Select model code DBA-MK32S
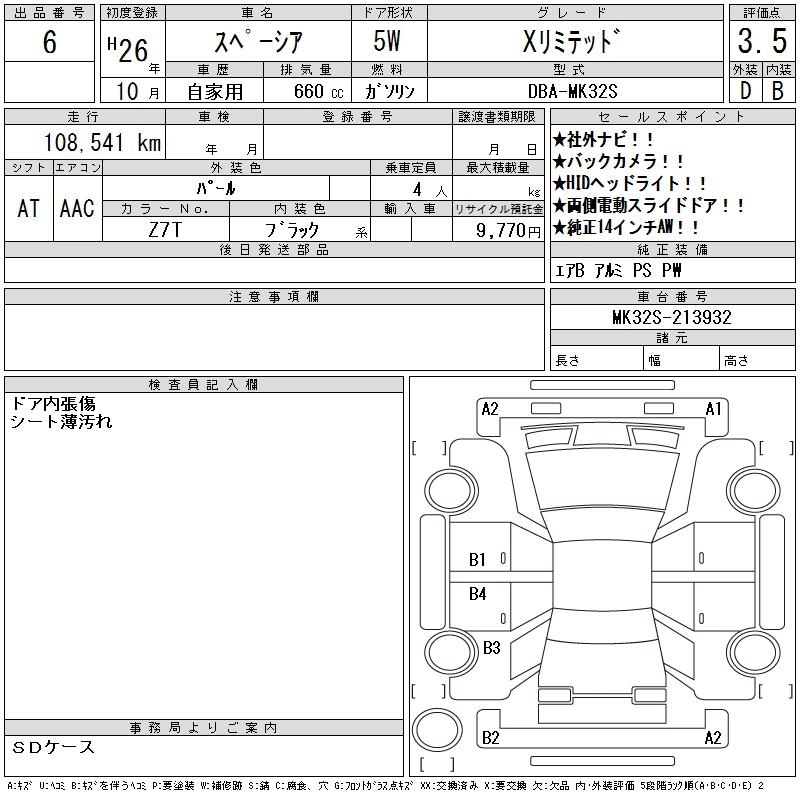800x800 pixels. [572, 91]
